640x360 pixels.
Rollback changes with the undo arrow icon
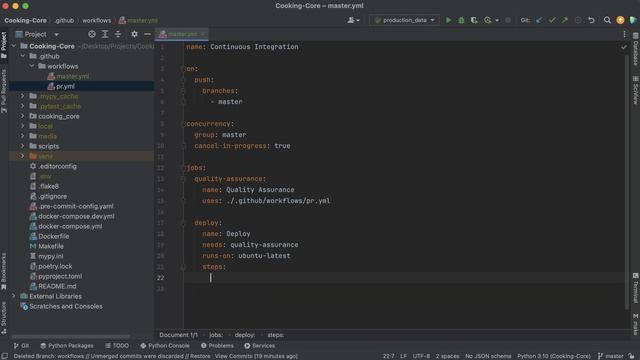pyautogui.click(x=591, y=20)
